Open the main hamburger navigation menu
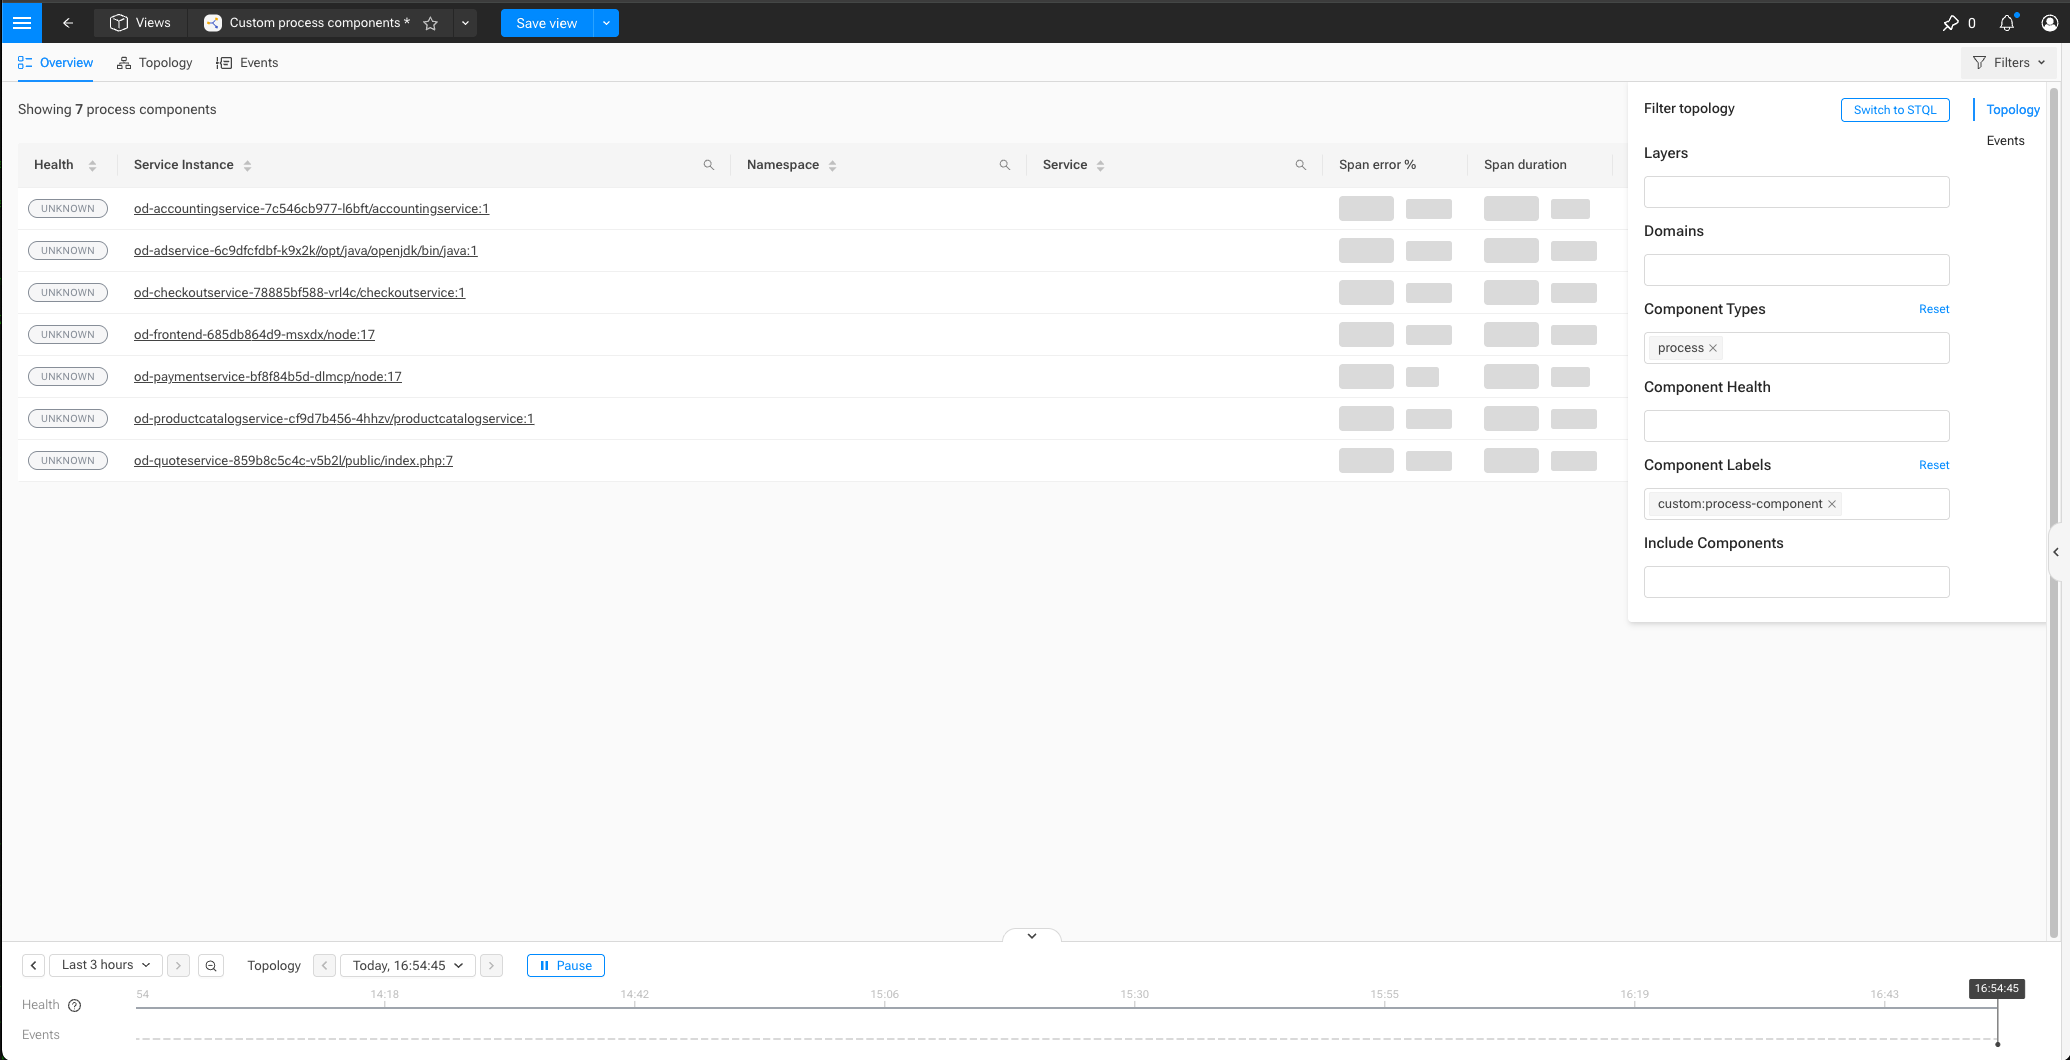 21,22
